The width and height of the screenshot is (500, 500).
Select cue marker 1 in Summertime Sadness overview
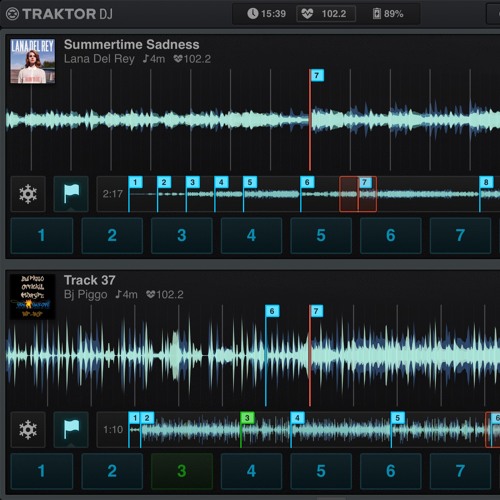coord(135,182)
